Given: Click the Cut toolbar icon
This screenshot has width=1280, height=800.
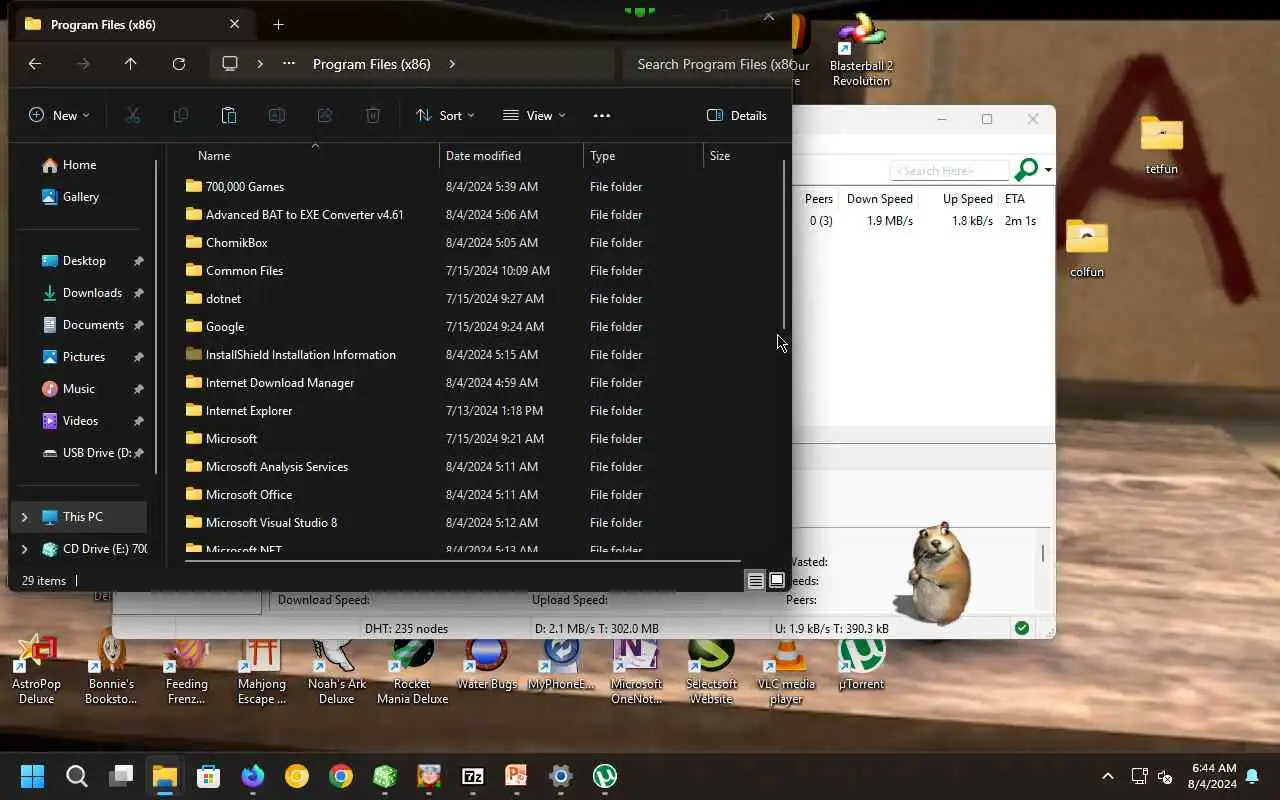Looking at the screenshot, I should coord(133,116).
